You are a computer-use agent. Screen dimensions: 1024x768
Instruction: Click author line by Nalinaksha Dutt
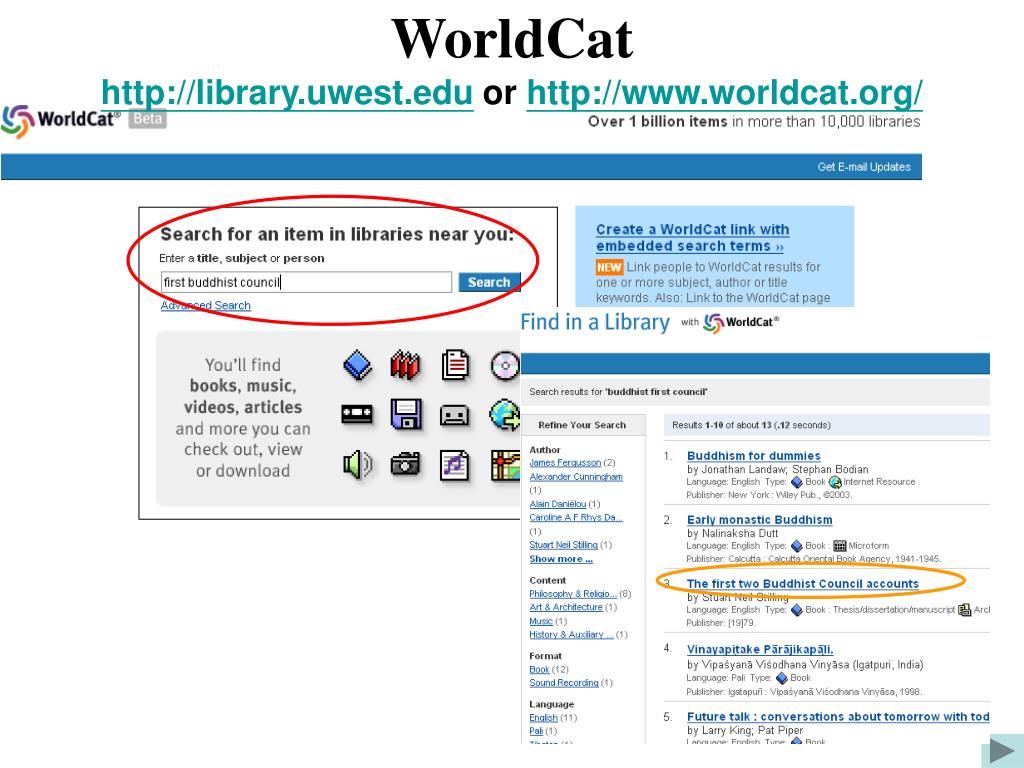click(733, 533)
